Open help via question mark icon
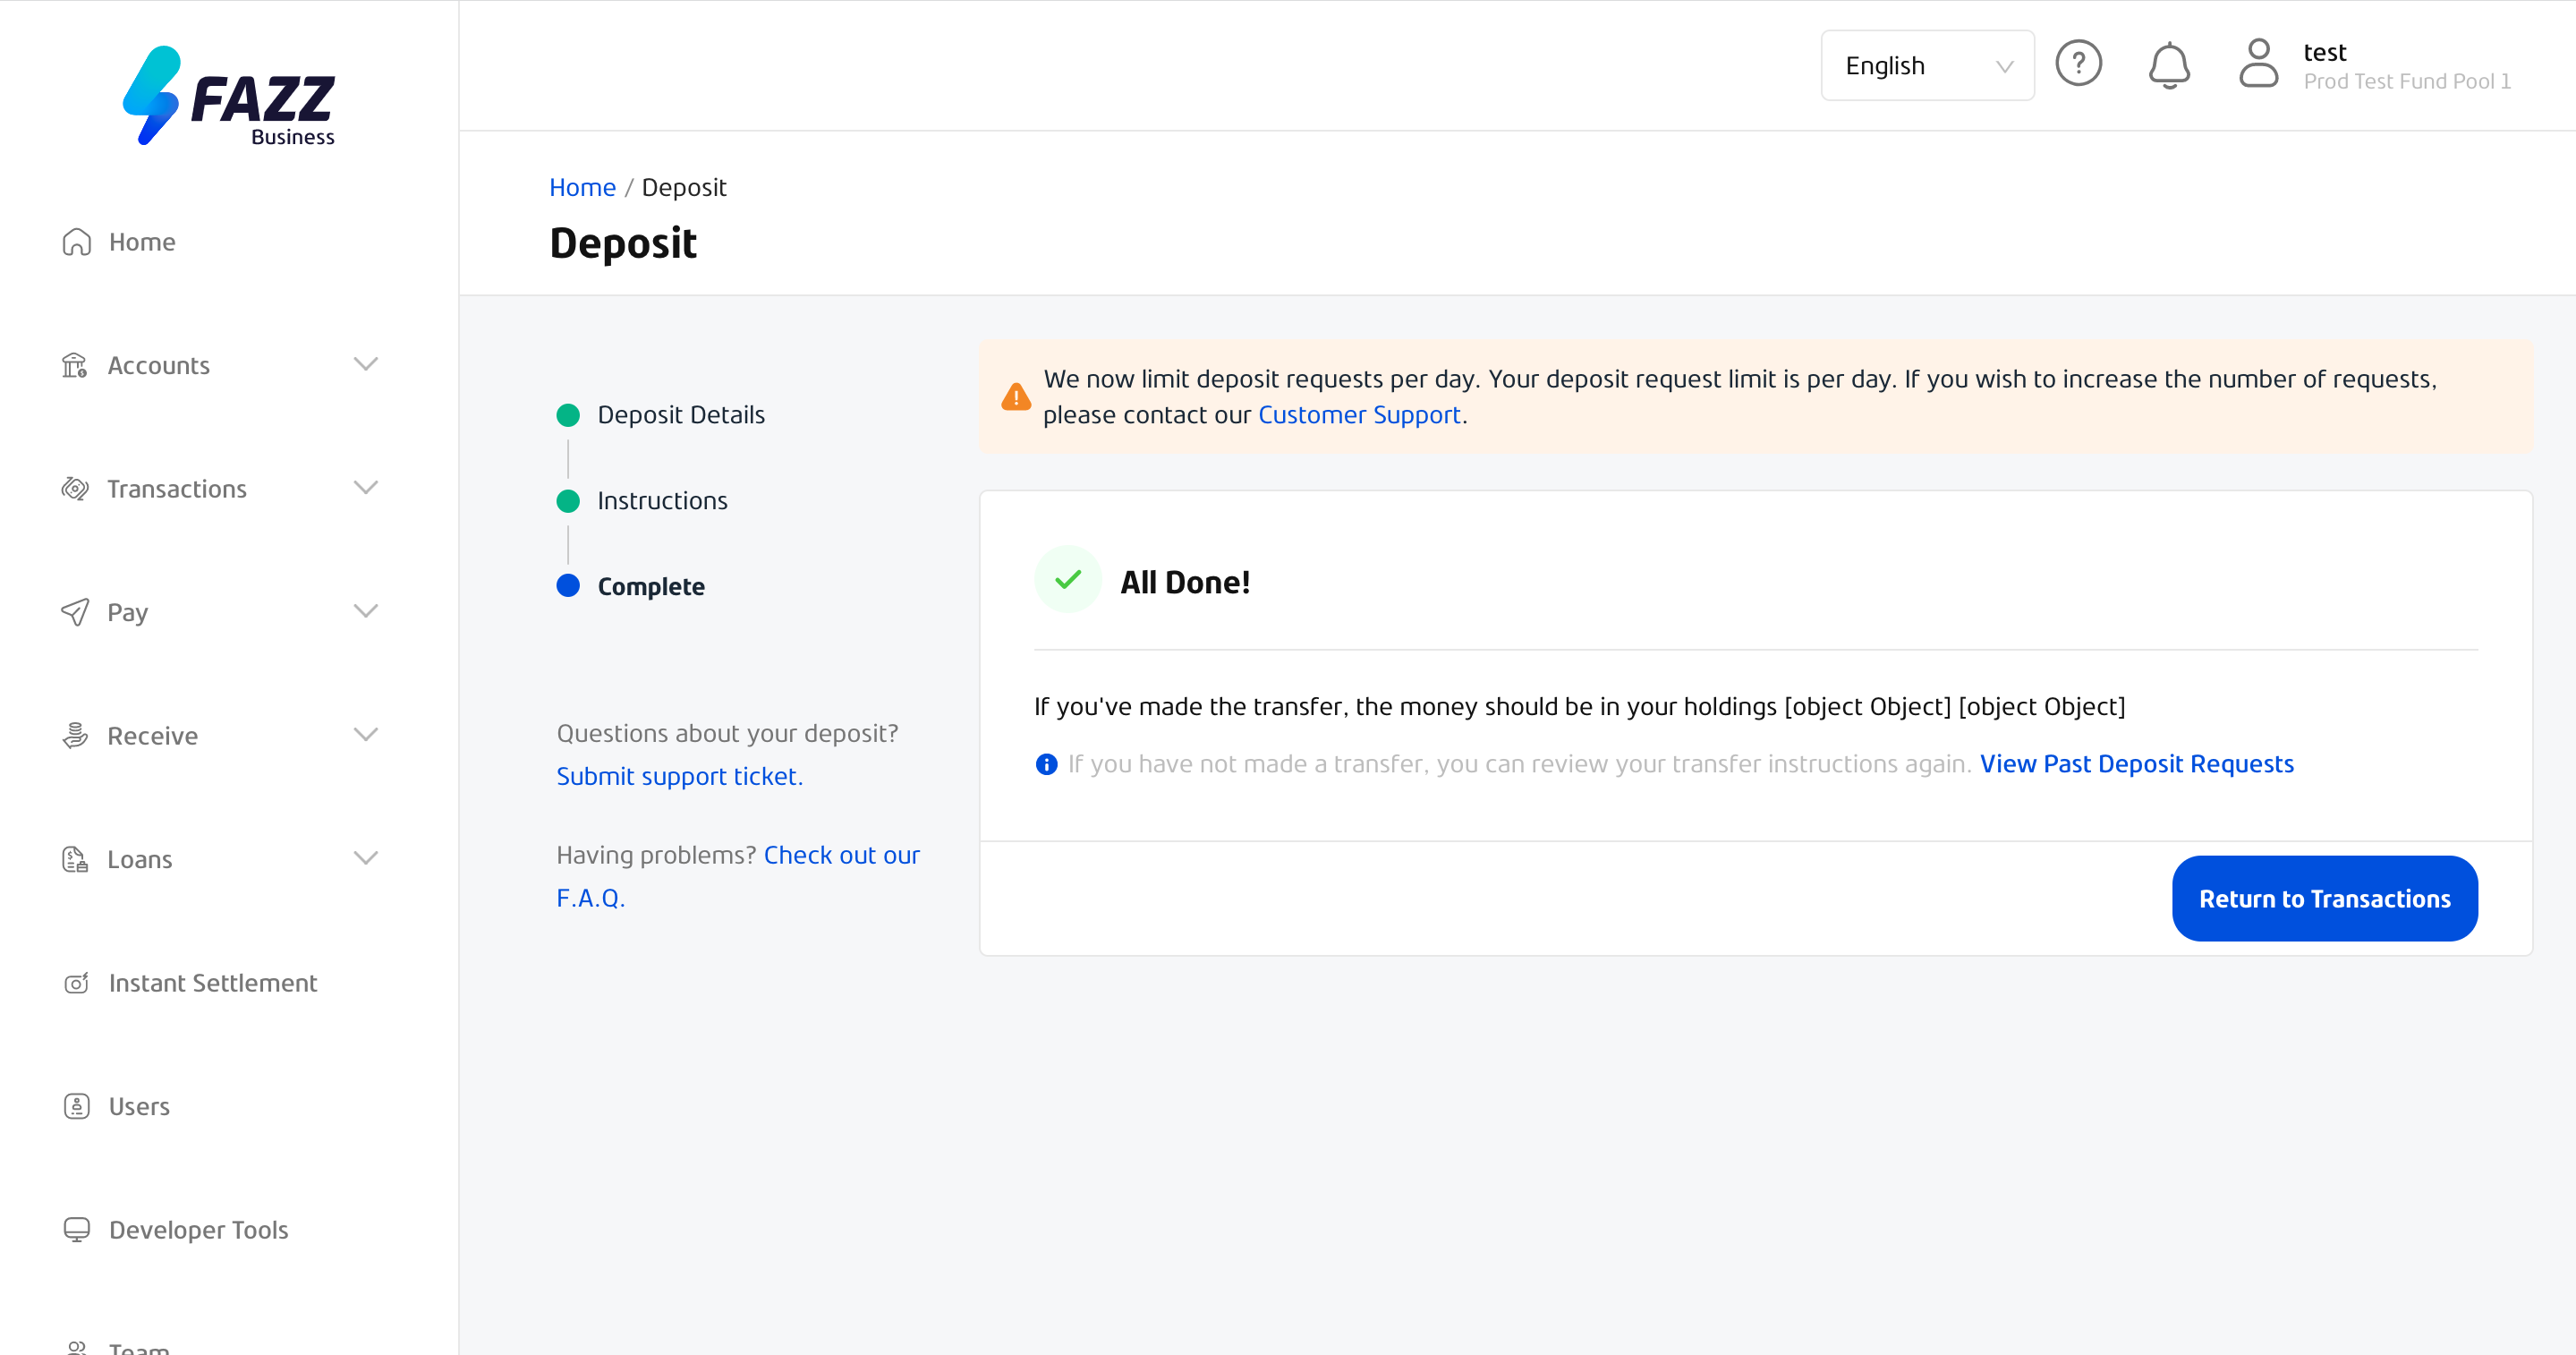The width and height of the screenshot is (2576, 1355). 2078,64
